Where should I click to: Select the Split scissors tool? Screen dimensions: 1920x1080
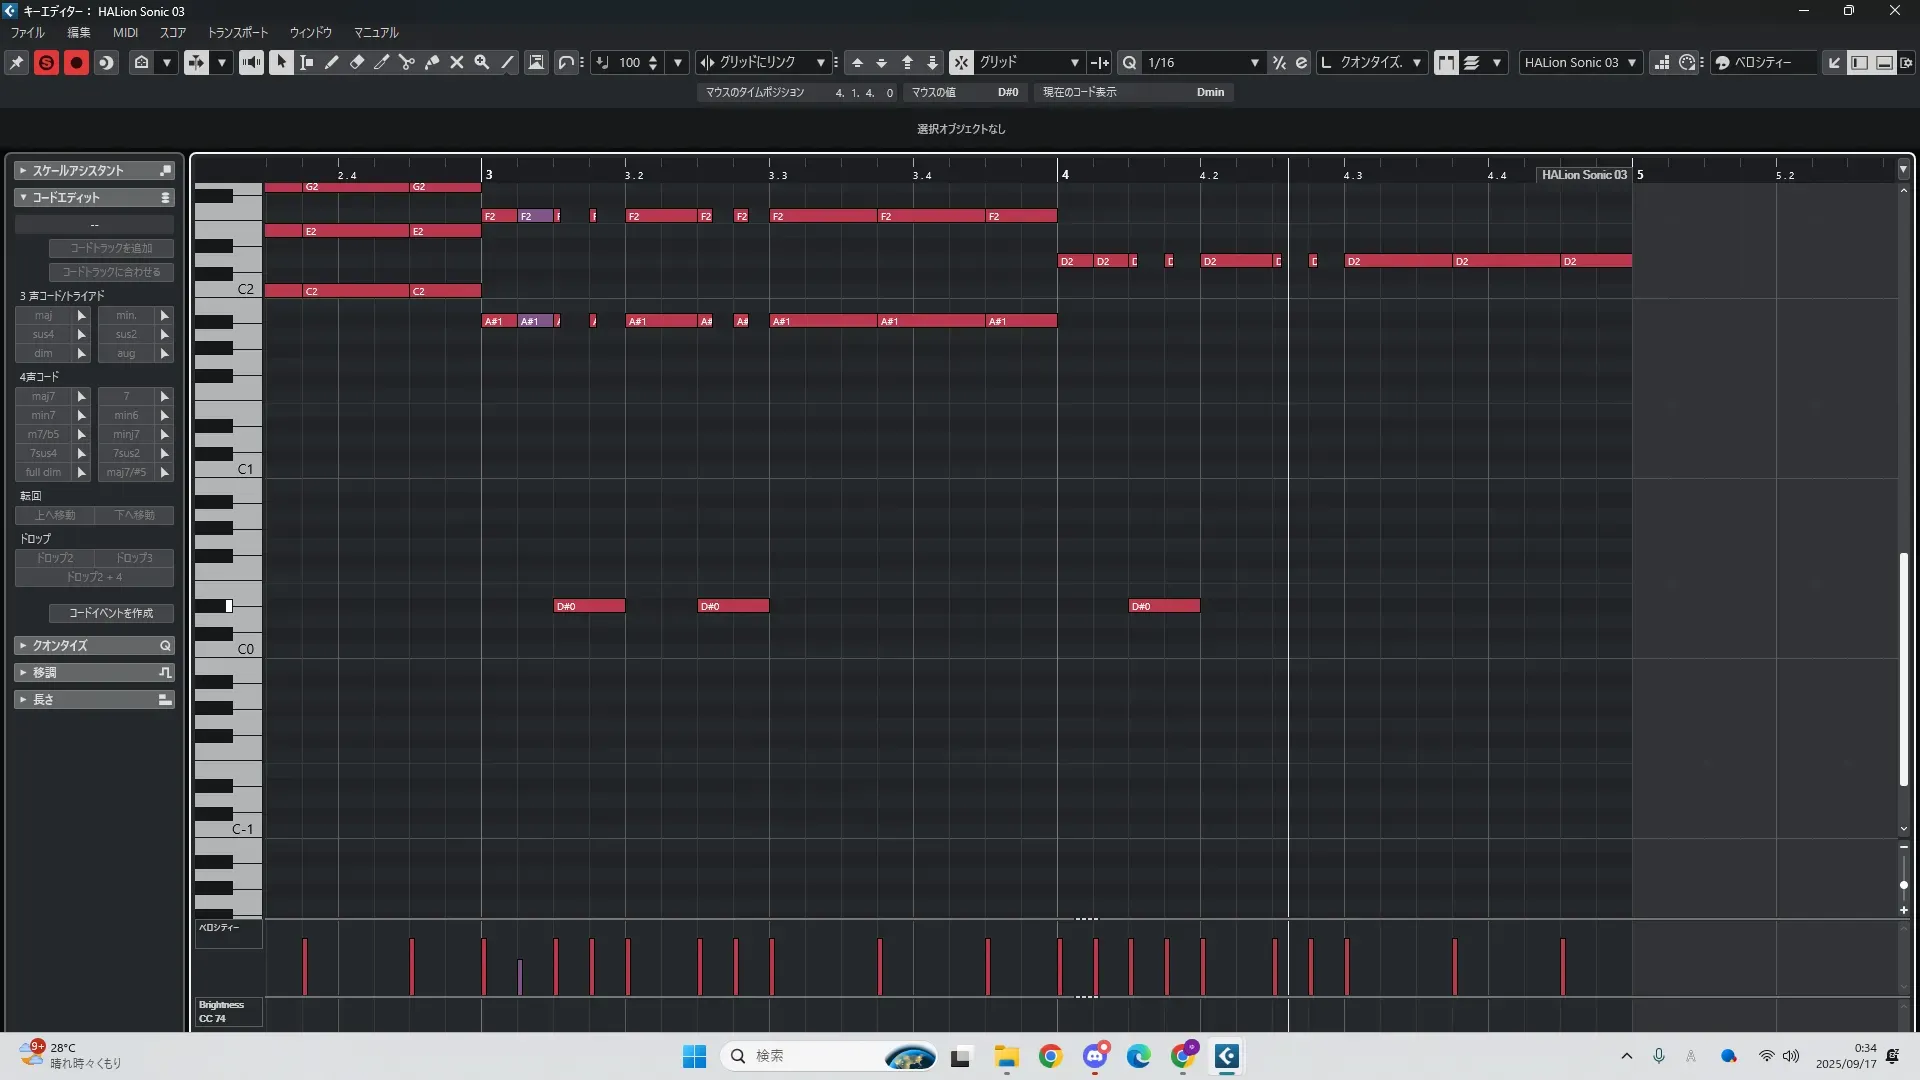pyautogui.click(x=407, y=62)
